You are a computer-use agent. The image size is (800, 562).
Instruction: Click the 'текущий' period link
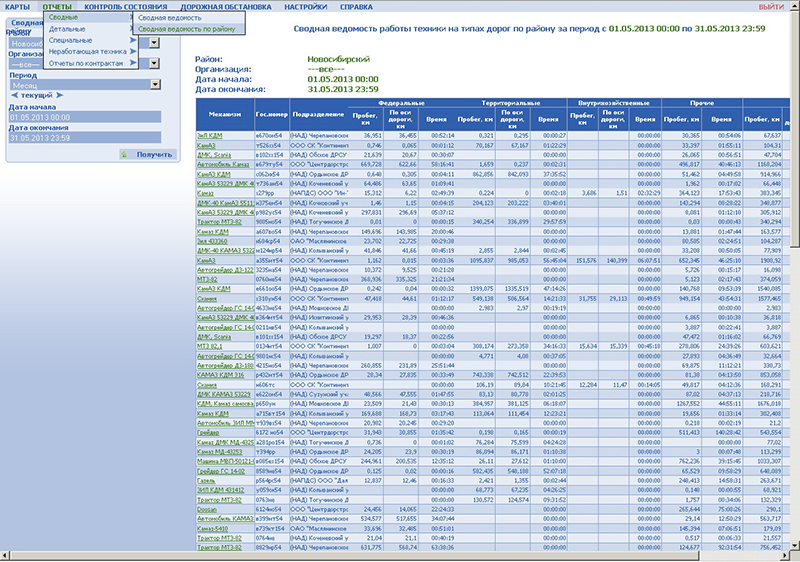[37, 95]
